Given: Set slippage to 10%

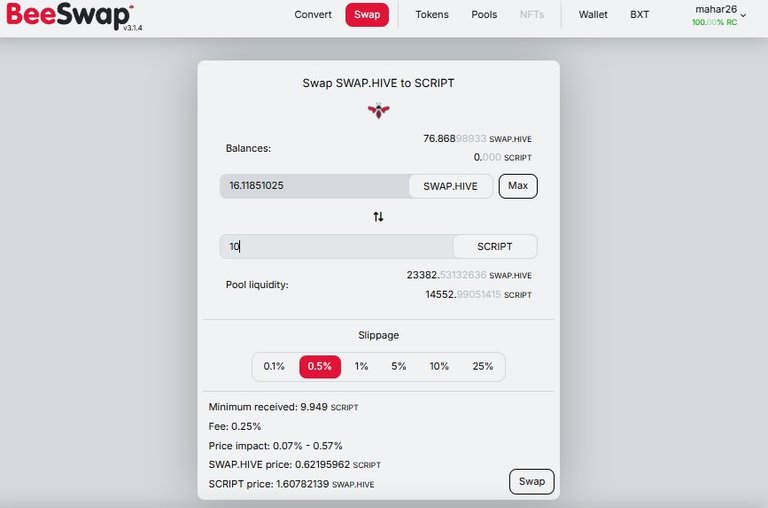Looking at the screenshot, I should coord(439,366).
